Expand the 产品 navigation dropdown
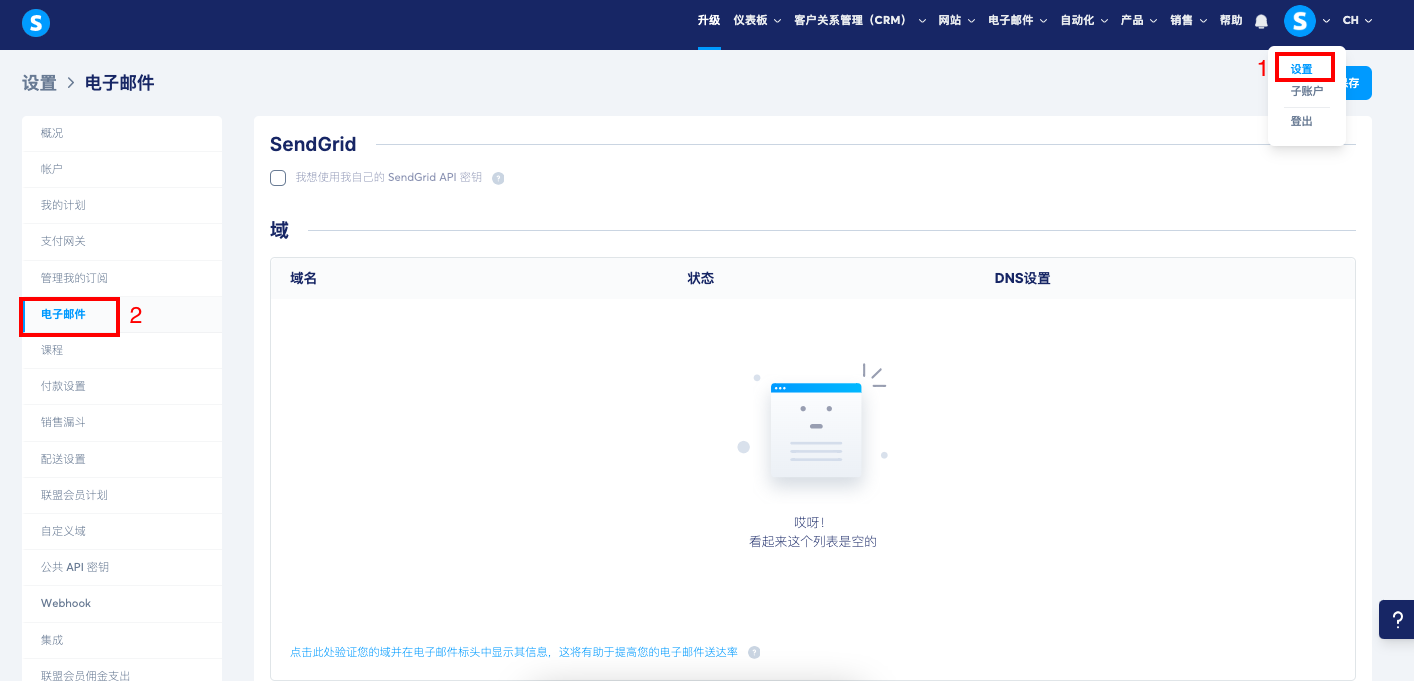Image resolution: width=1414 pixels, height=681 pixels. [1139, 20]
